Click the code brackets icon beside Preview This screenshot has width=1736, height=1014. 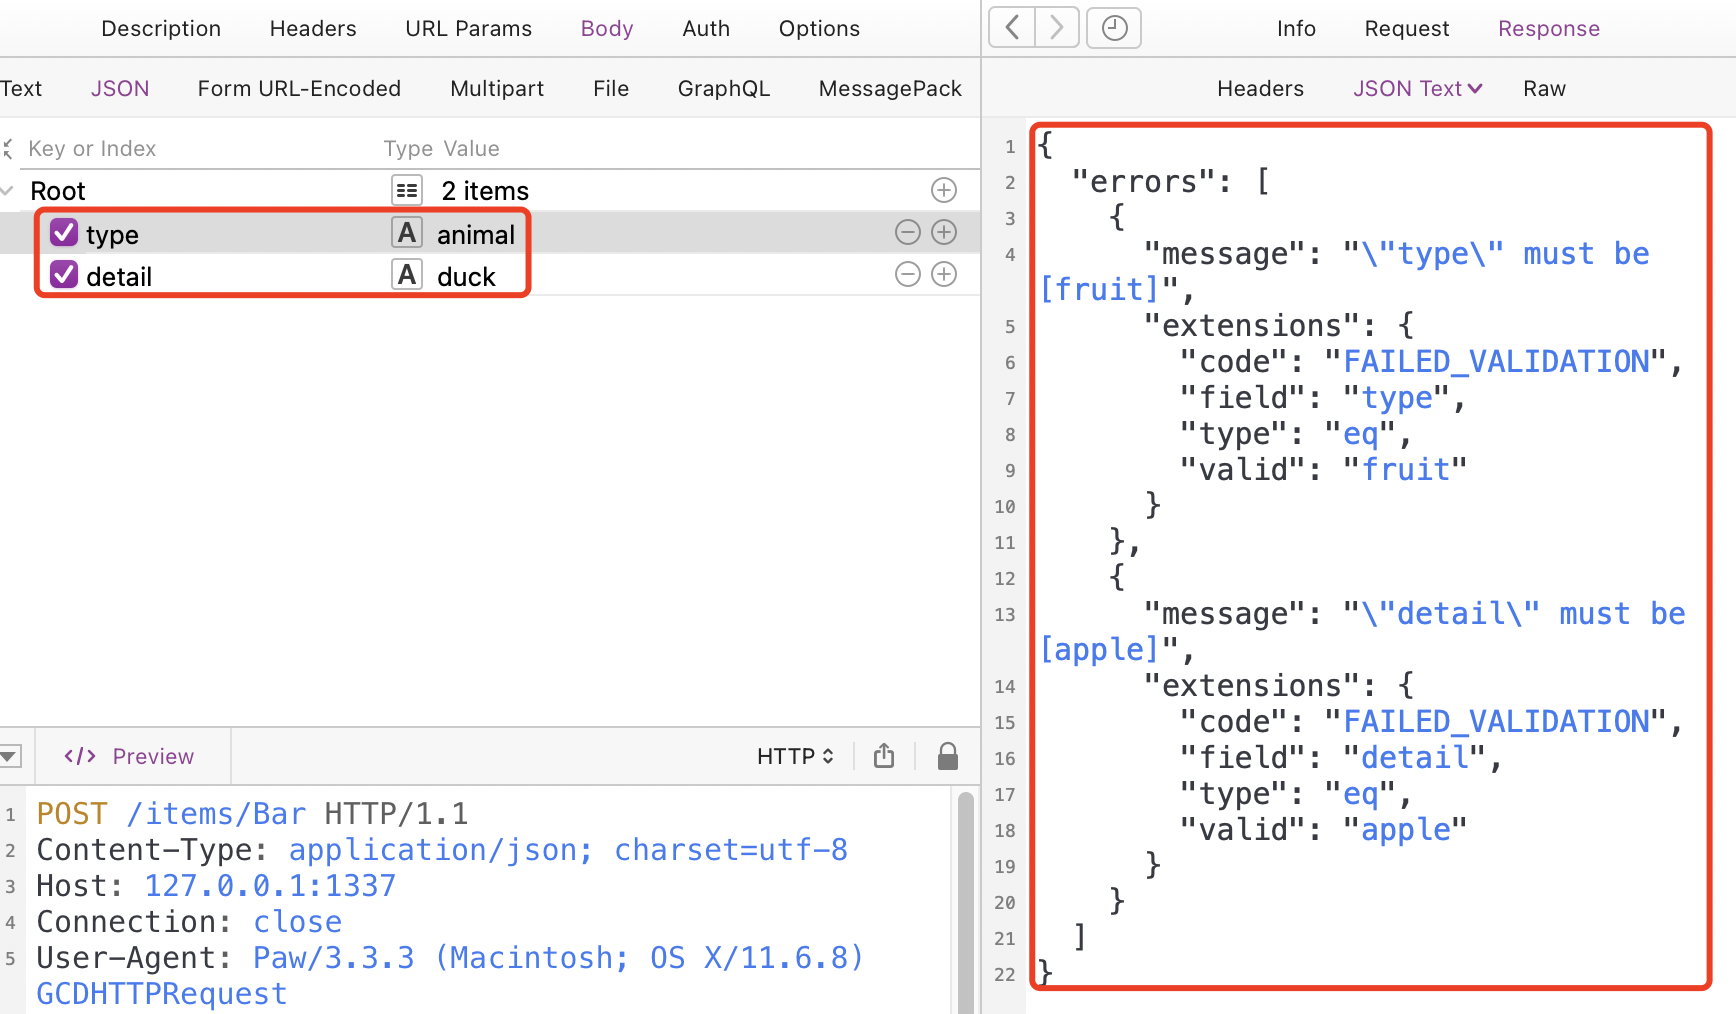(x=80, y=756)
